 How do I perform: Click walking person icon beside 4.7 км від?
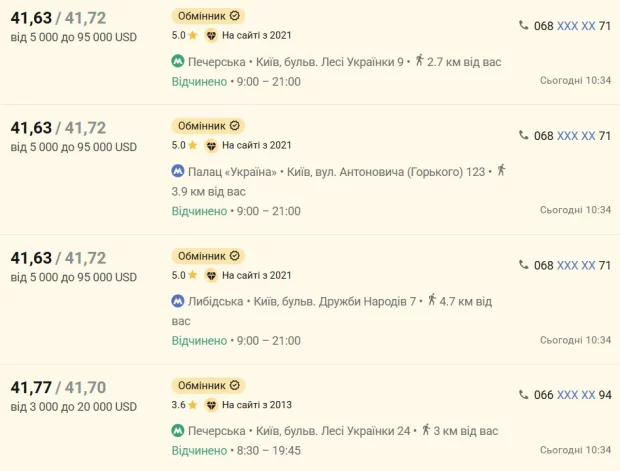432,300
